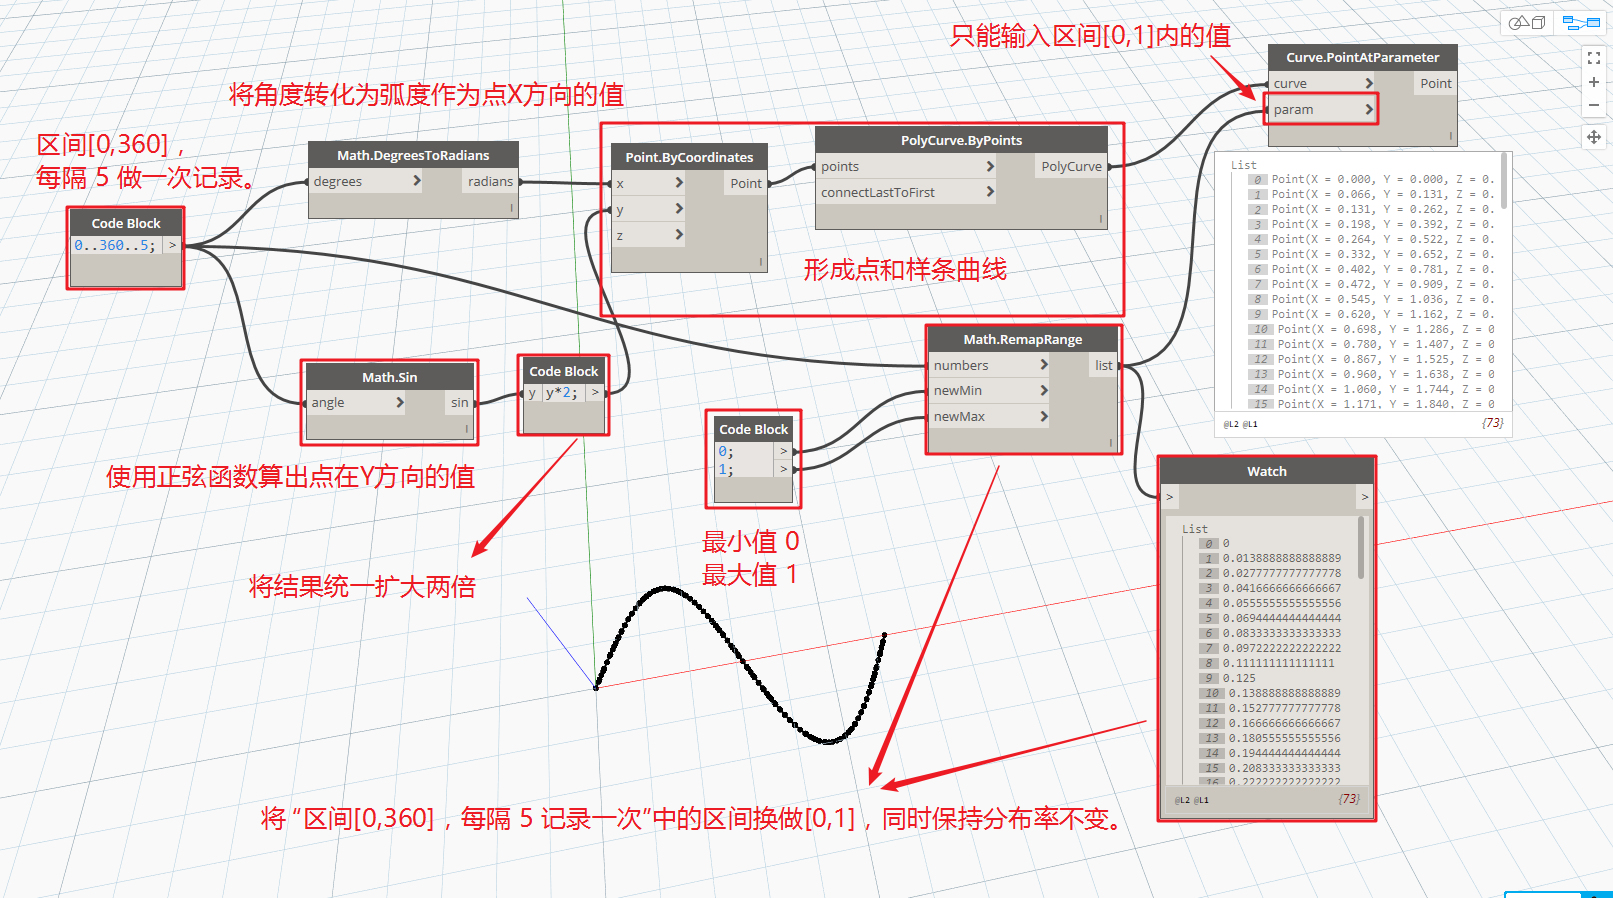This screenshot has height=898, width=1613.
Task: Open the connectLastToFirst port chevron
Action: point(990,192)
